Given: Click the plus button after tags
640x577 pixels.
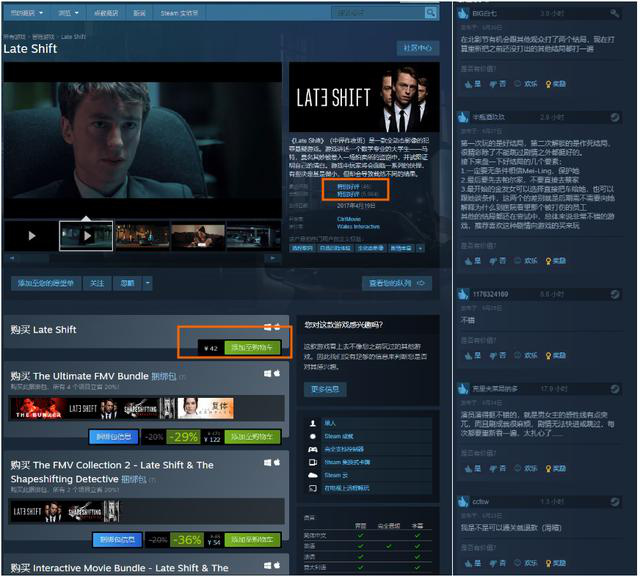Looking at the screenshot, I should [x=420, y=248].
